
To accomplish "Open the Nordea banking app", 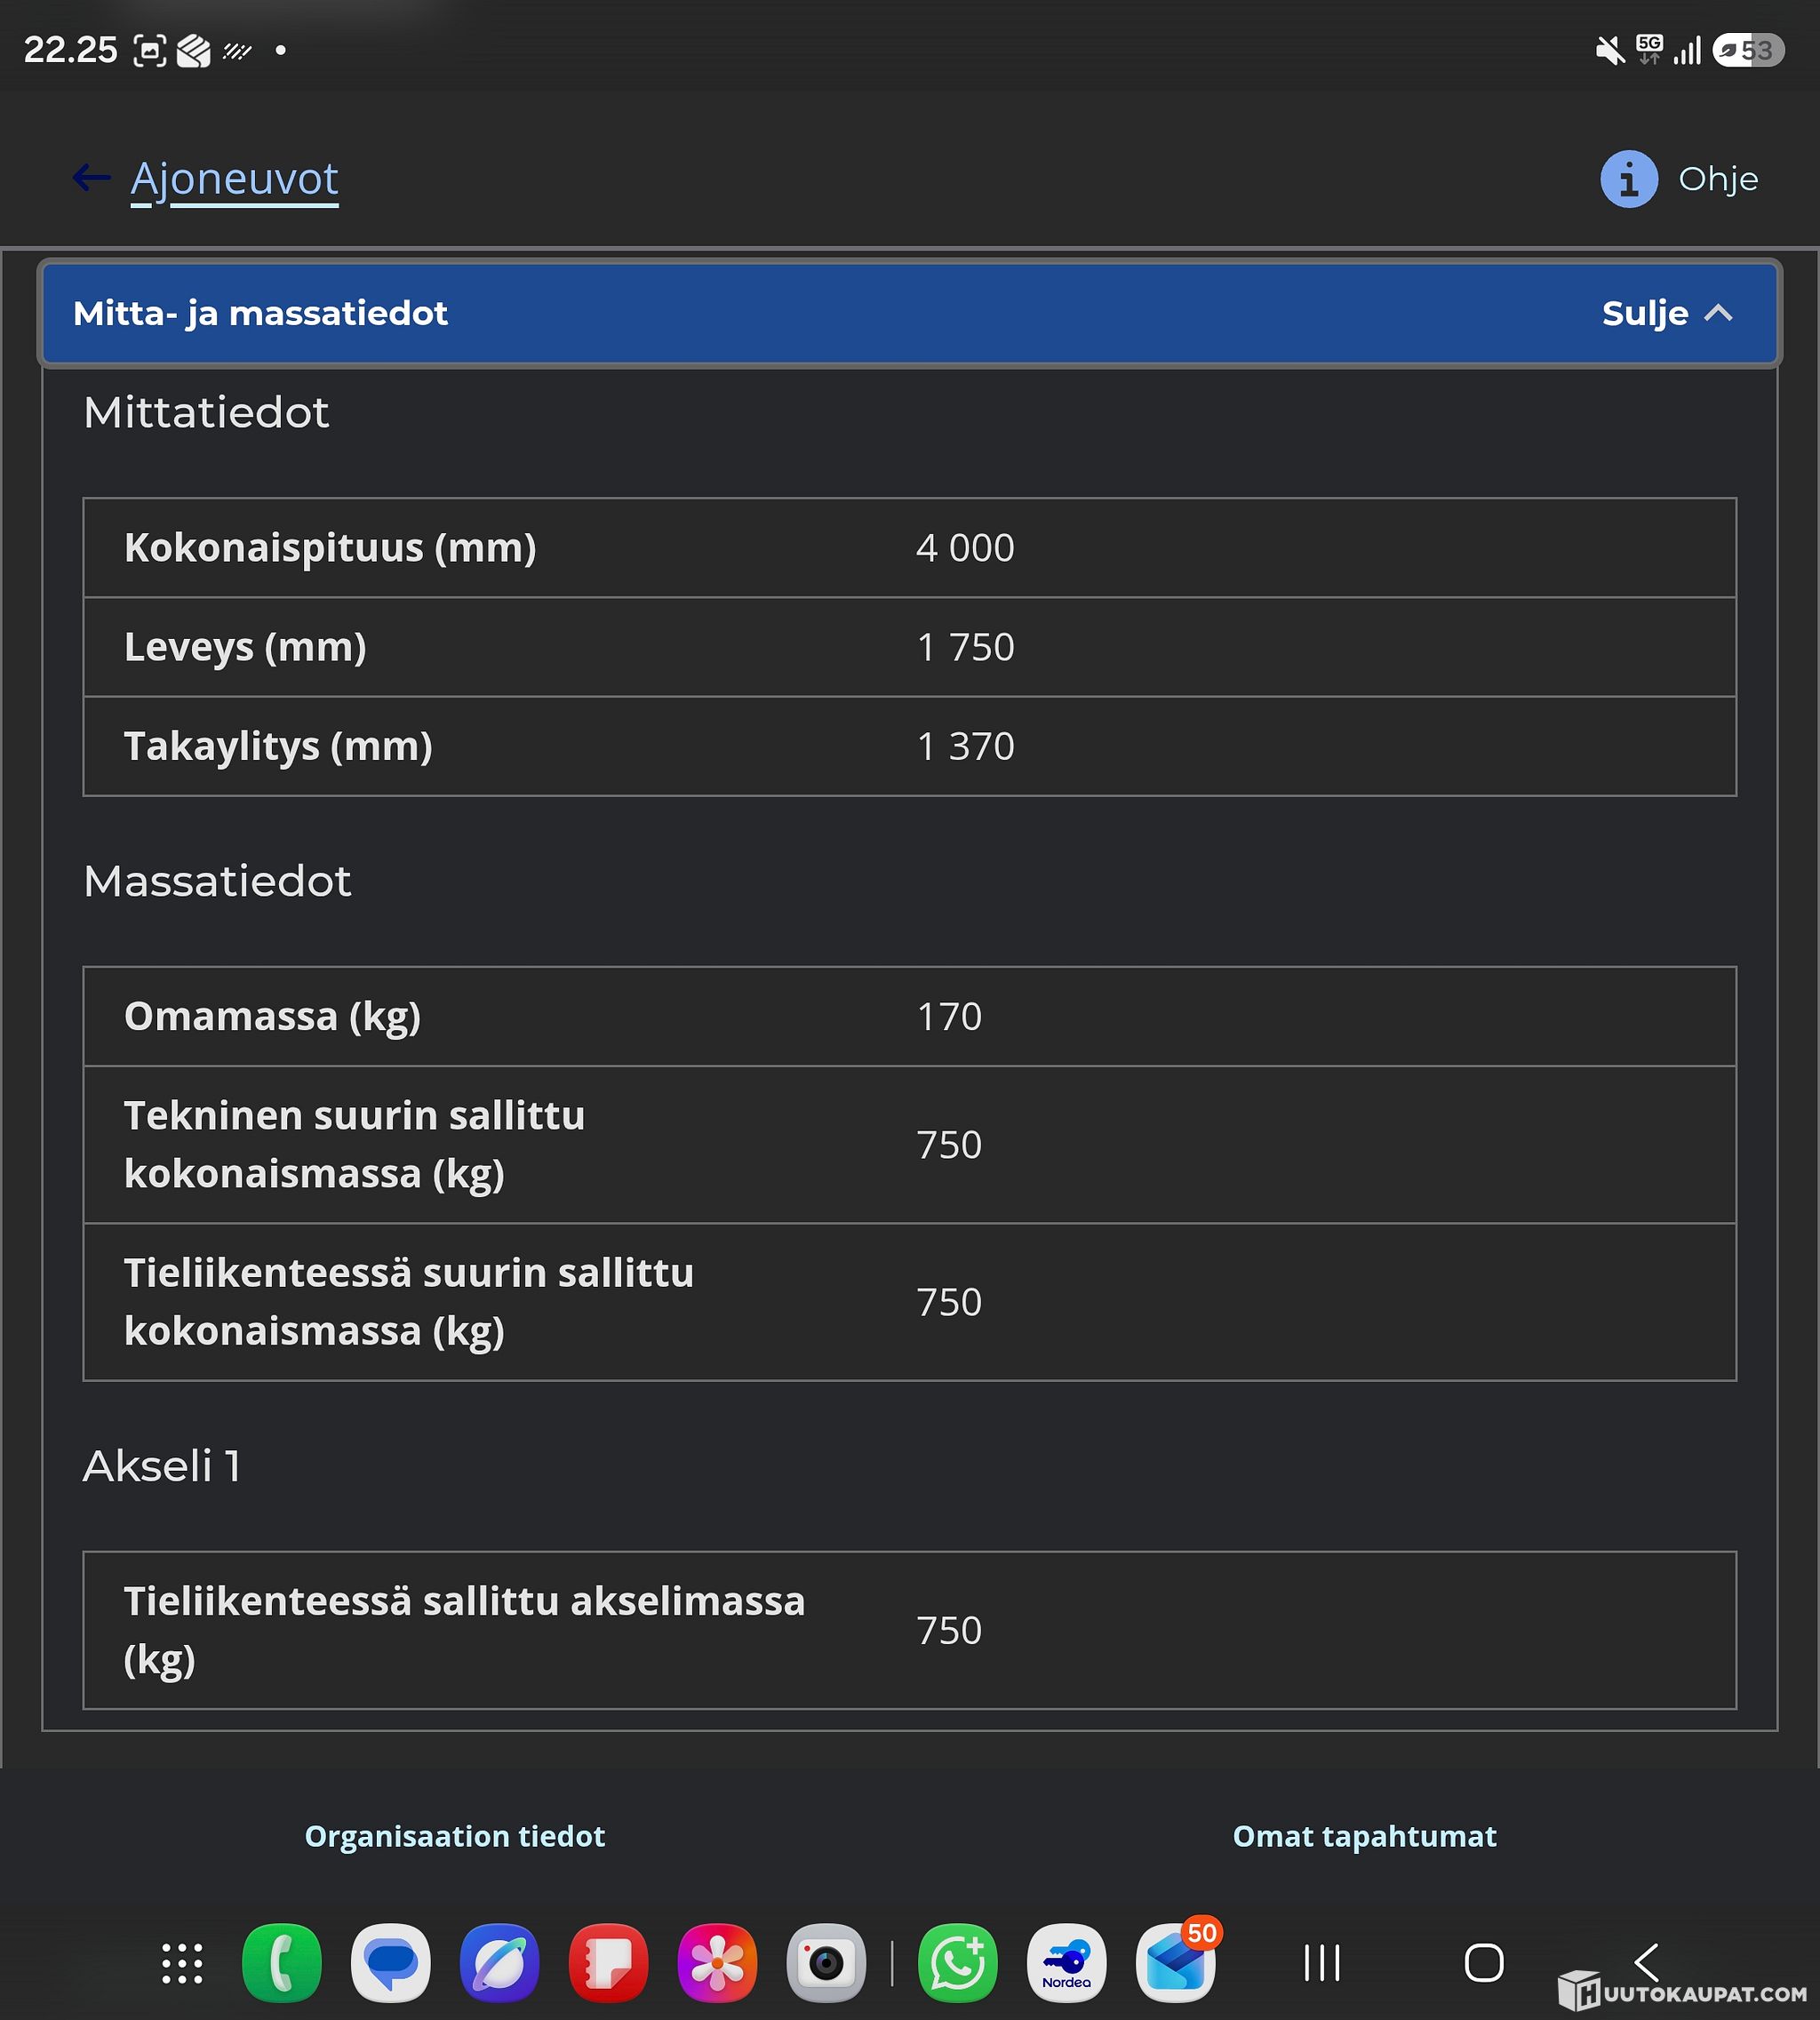I will pos(1067,1963).
